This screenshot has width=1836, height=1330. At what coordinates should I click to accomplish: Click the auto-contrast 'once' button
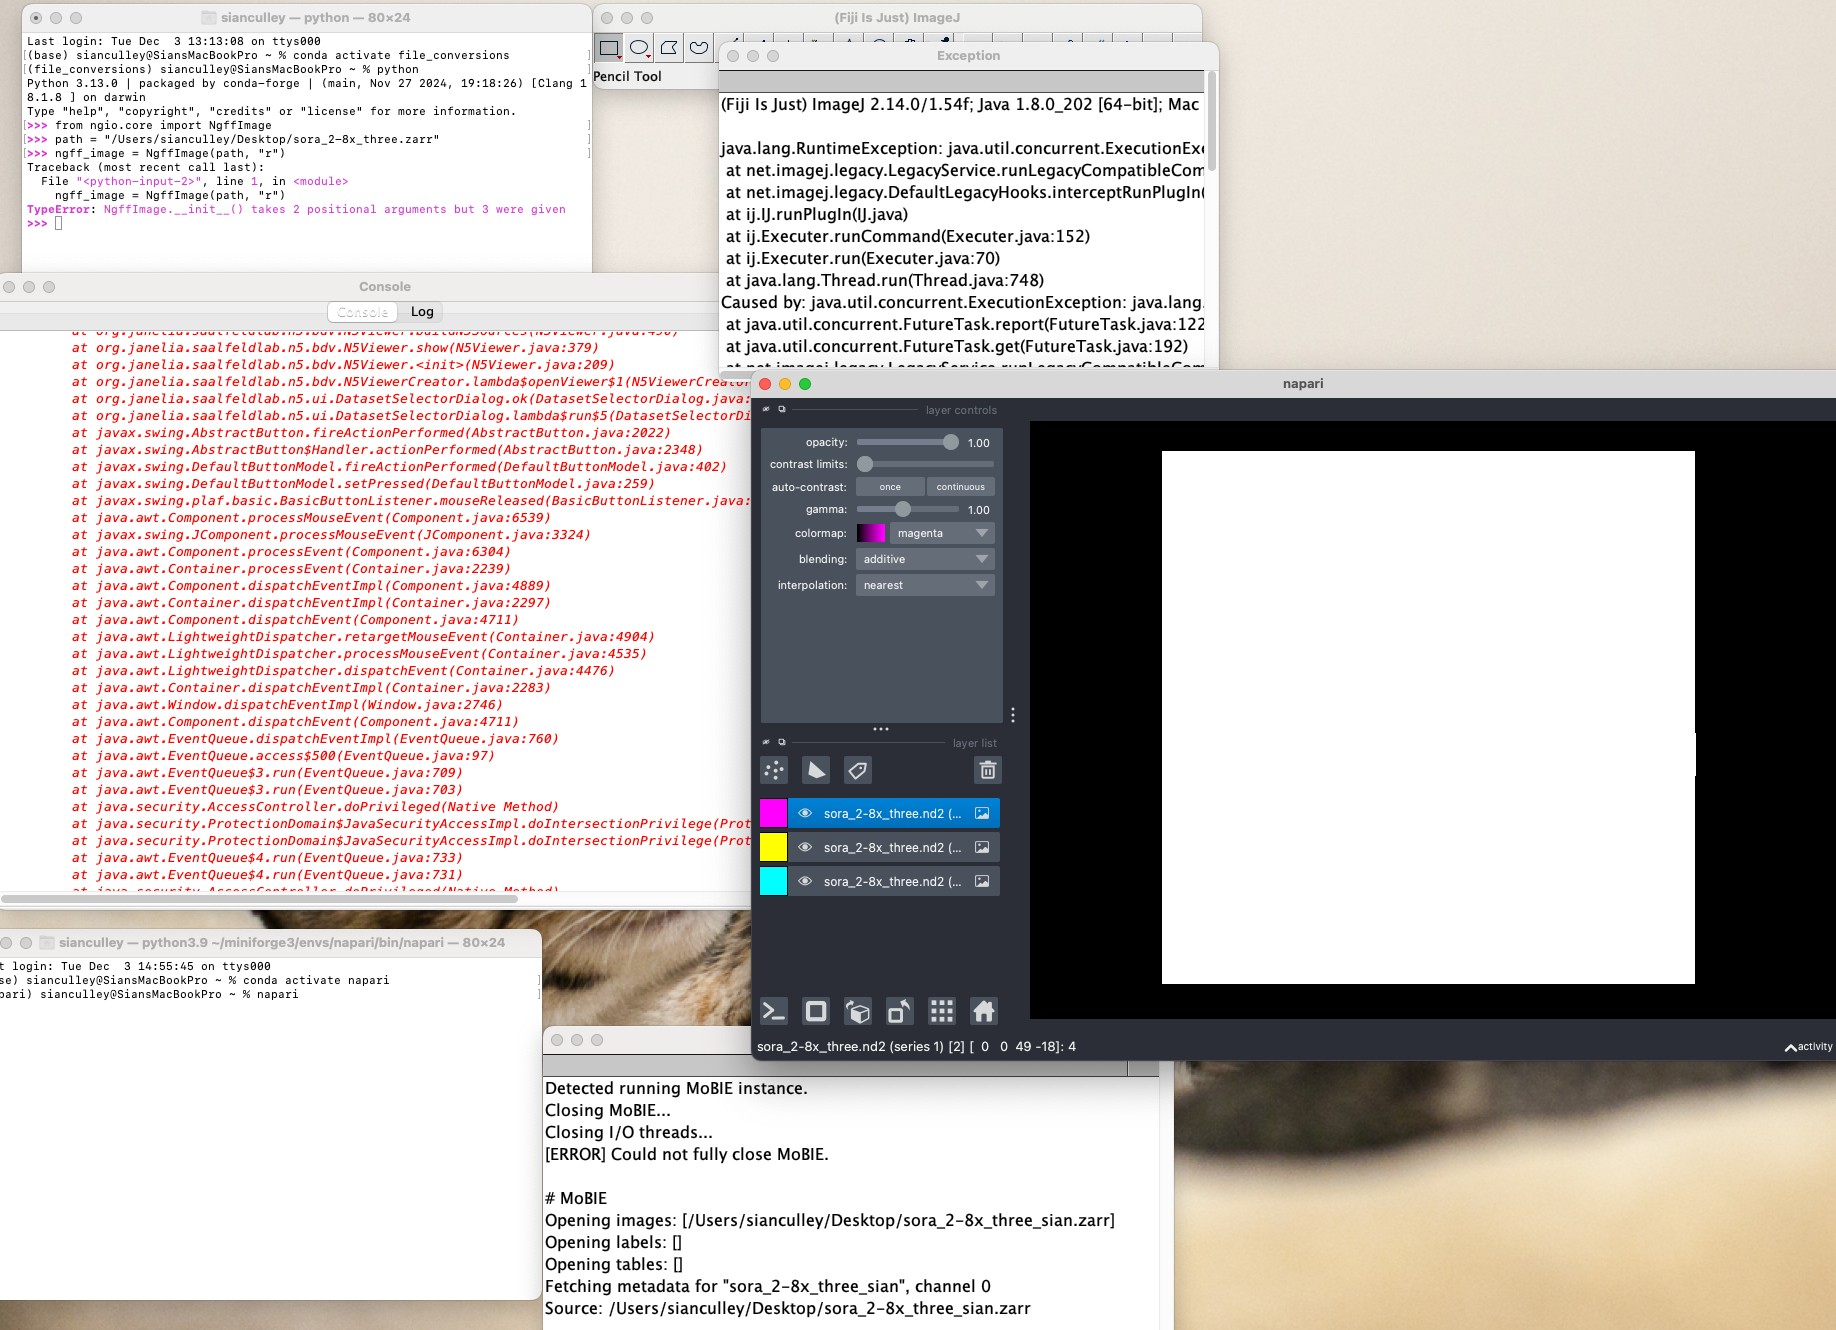[x=890, y=487]
